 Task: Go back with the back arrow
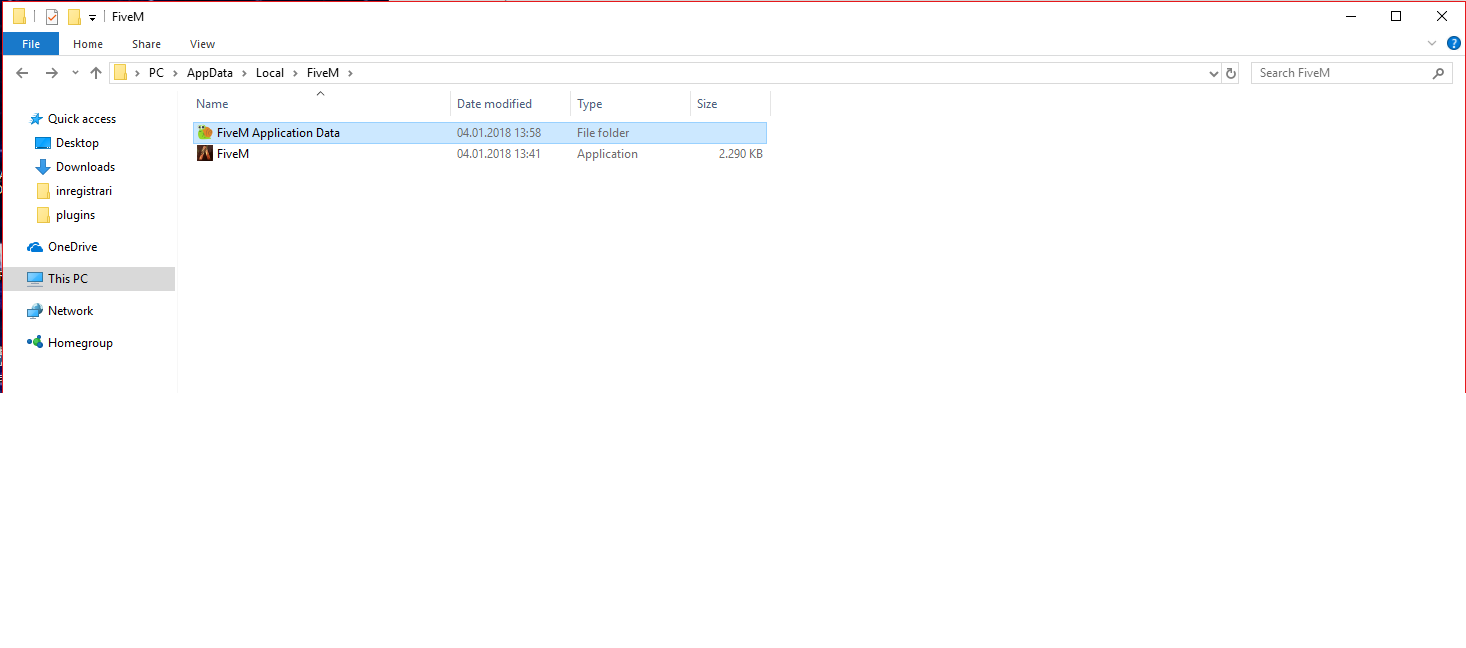coord(22,73)
